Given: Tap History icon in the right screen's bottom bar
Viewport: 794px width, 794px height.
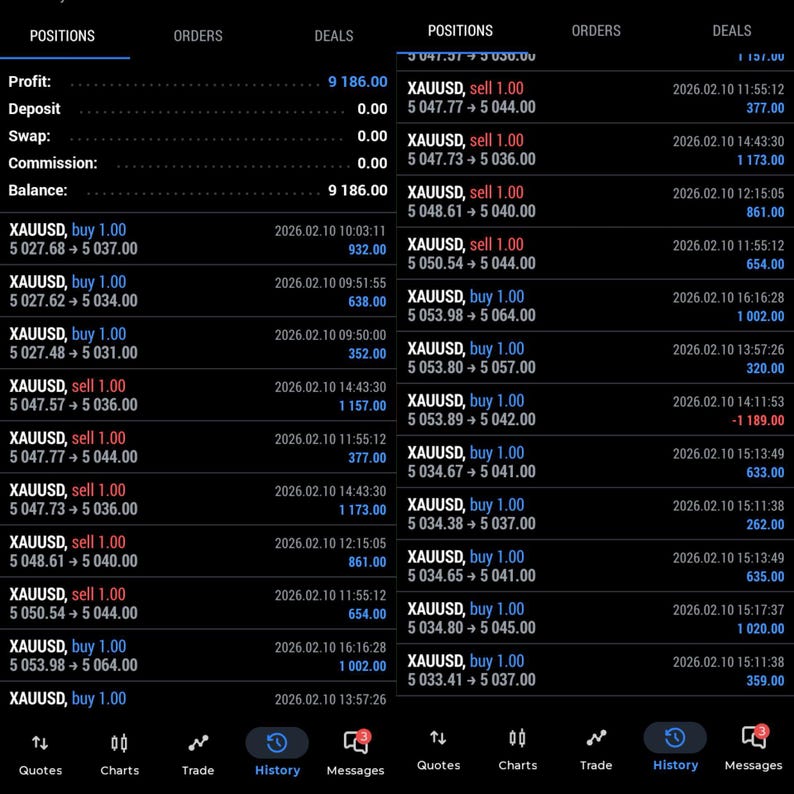Looking at the screenshot, I should click(x=675, y=738).
